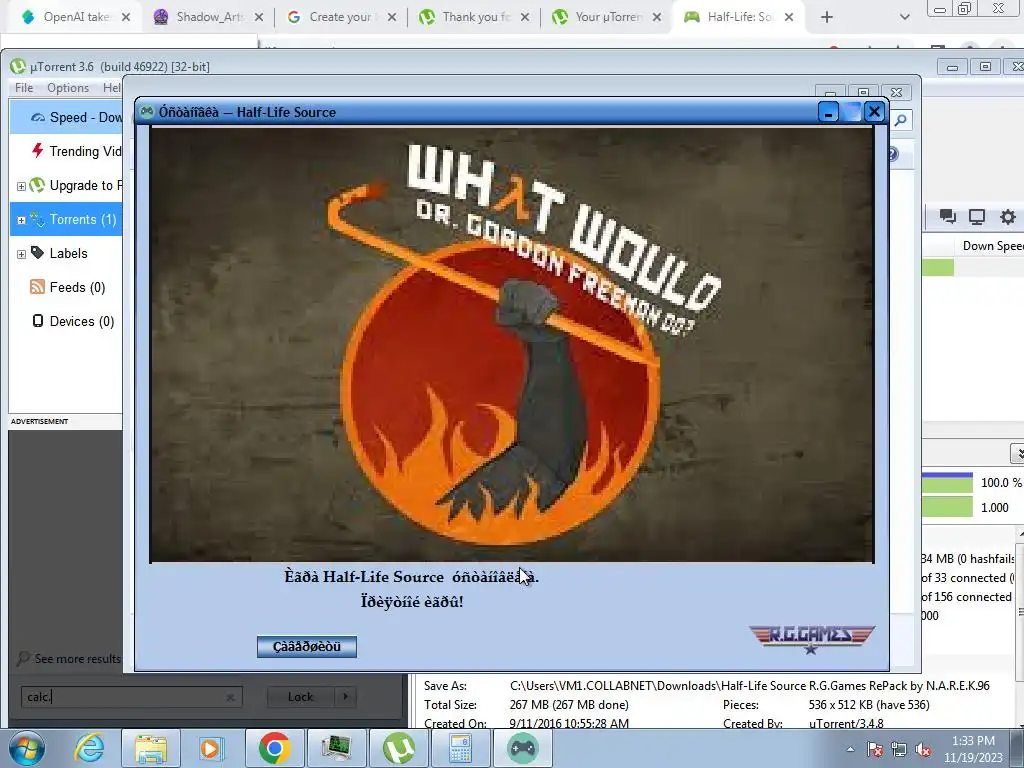The height and width of the screenshot is (768, 1024).
Task: Open the arrow next to Lock button
Action: 345,697
